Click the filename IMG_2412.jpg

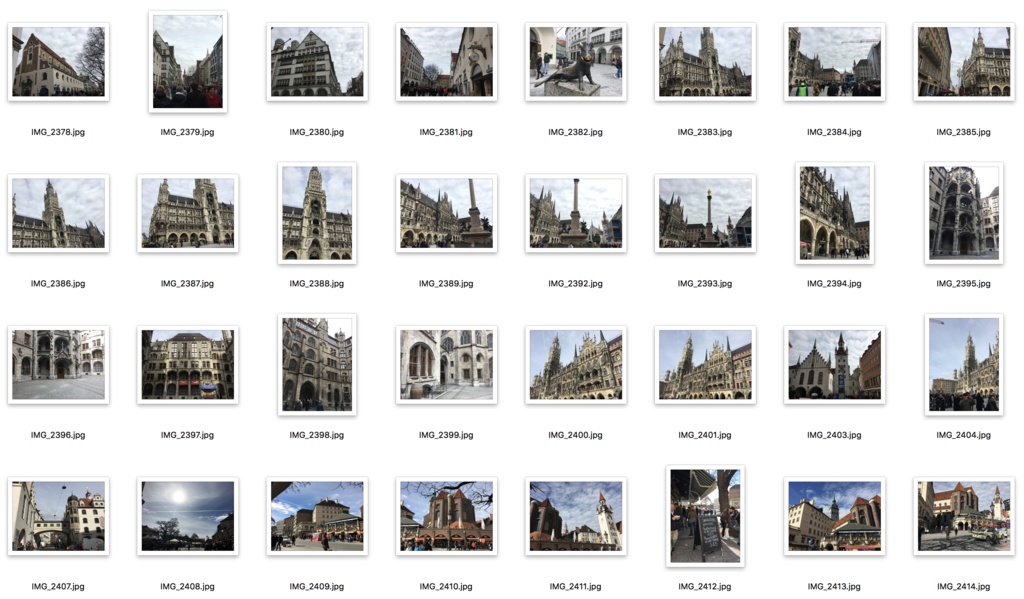(x=705, y=587)
